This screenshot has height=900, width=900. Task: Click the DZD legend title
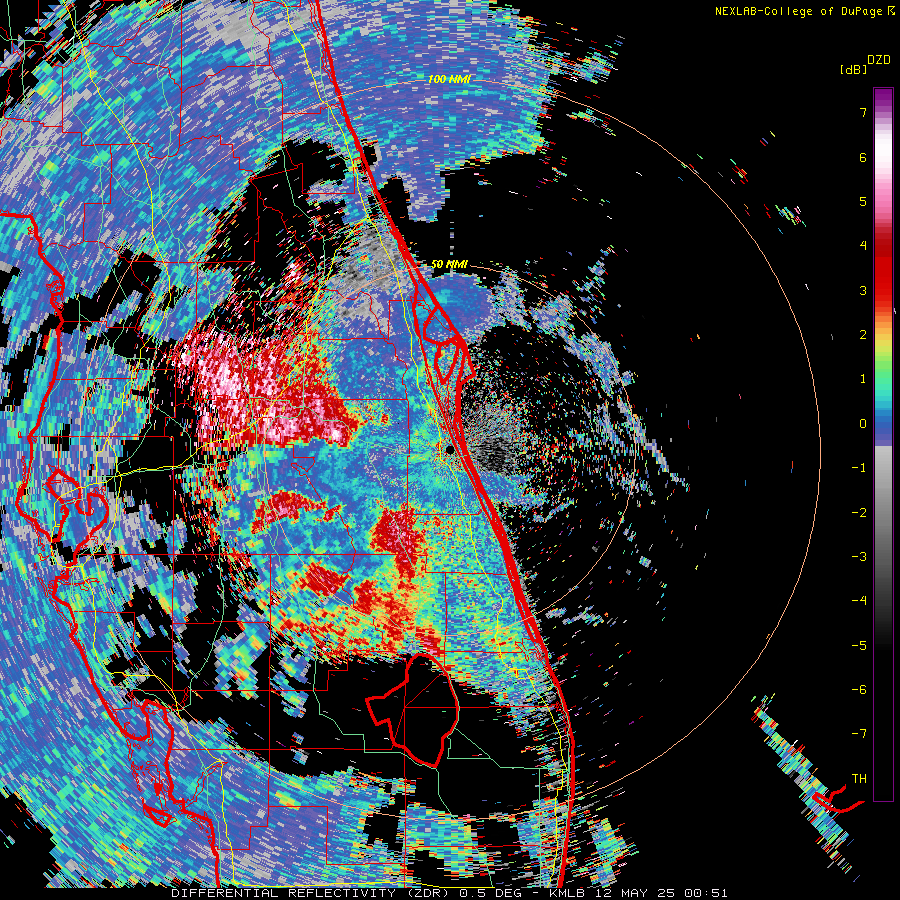[878, 60]
